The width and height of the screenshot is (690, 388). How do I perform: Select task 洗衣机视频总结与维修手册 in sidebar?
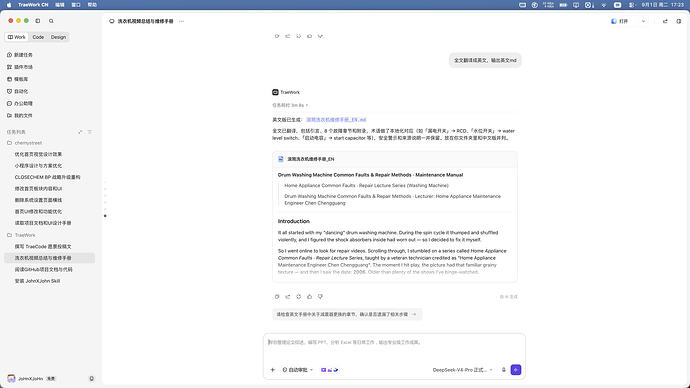coord(49,258)
